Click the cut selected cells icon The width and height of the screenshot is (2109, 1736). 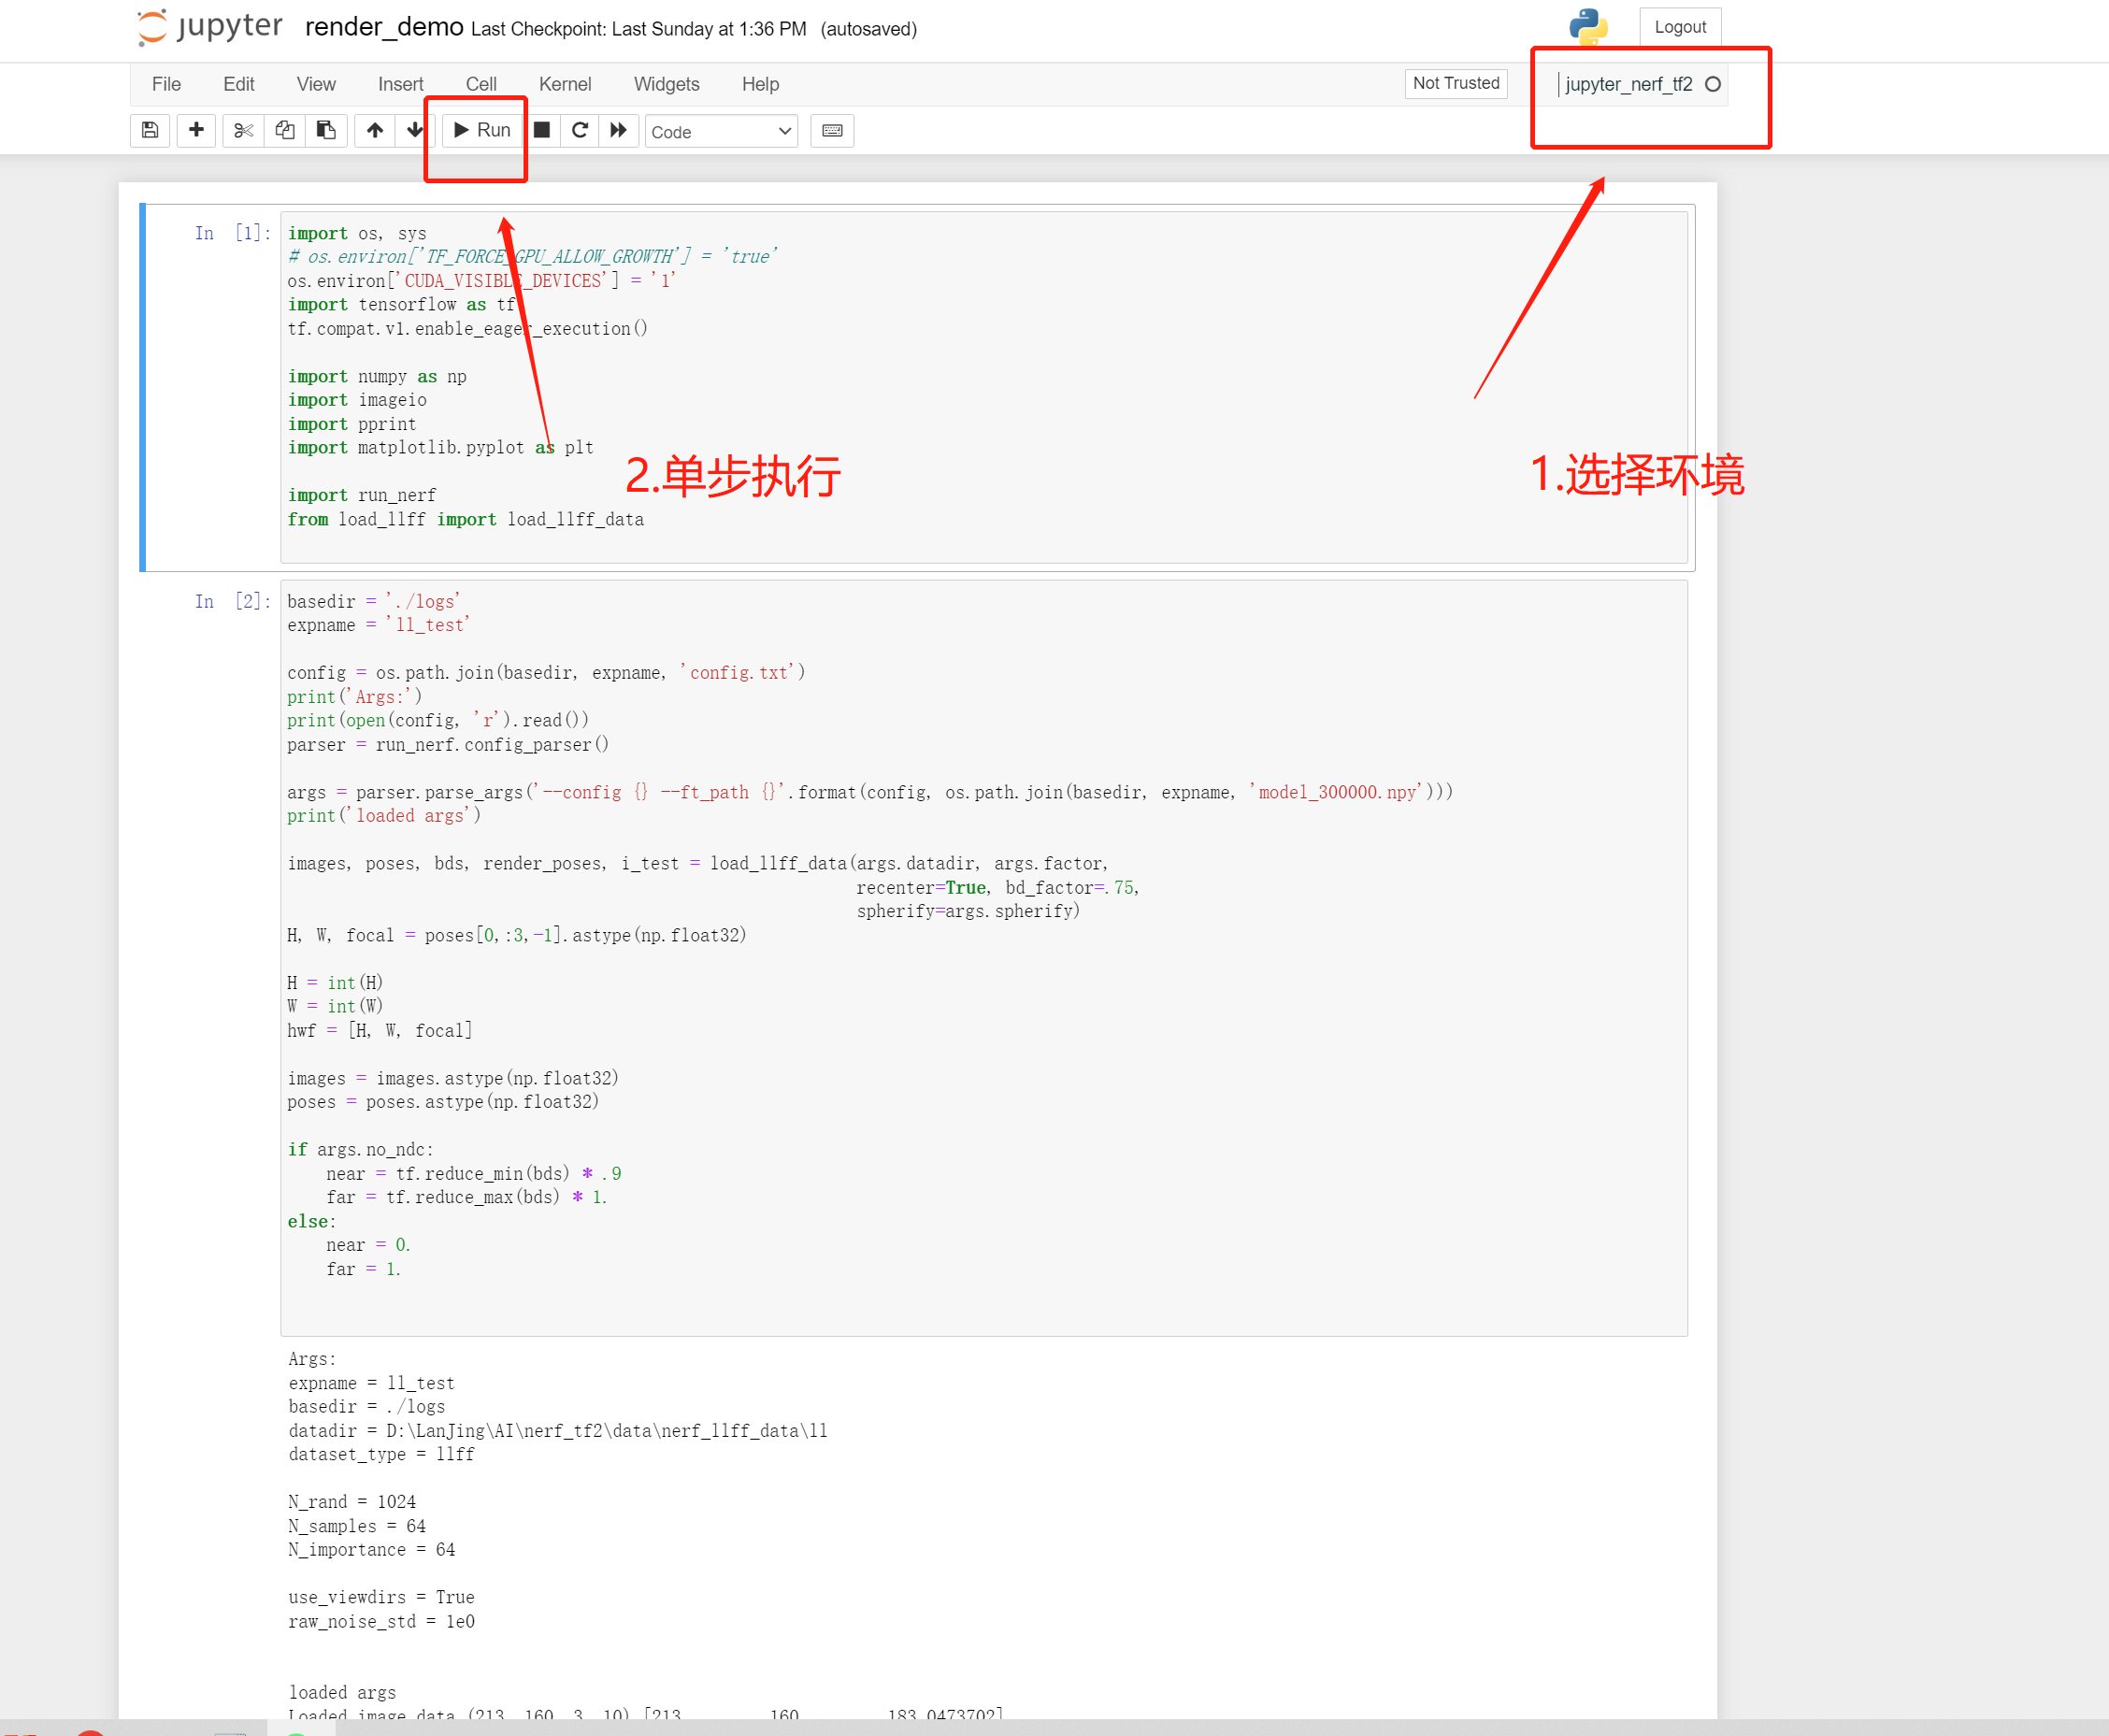pyautogui.click(x=243, y=132)
